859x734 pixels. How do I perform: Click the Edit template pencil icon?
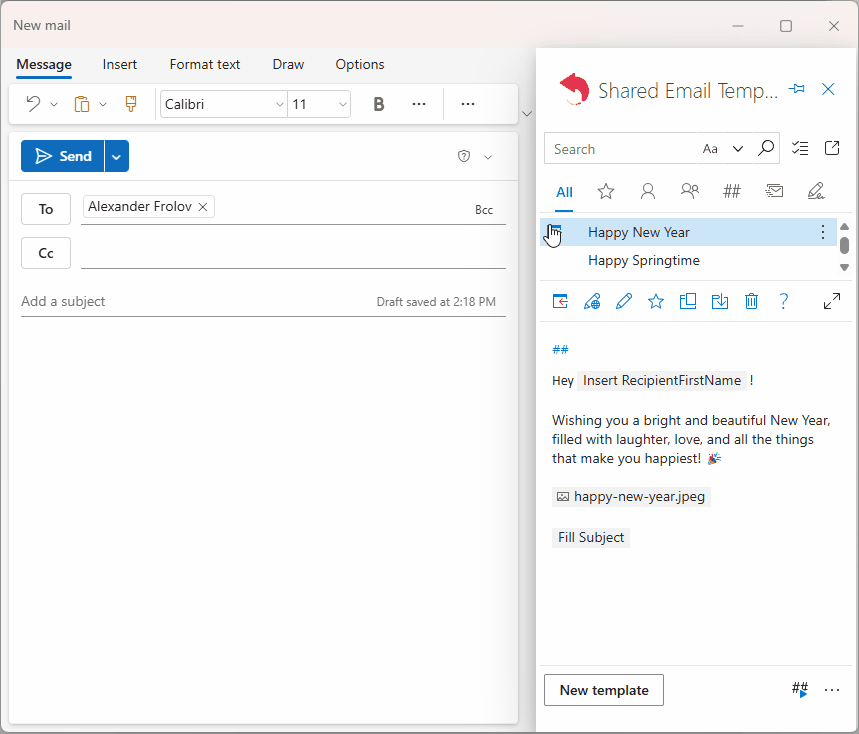click(x=624, y=301)
